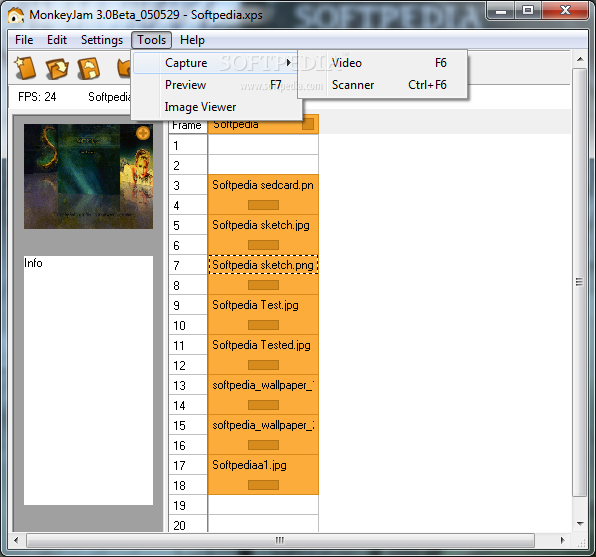This screenshot has height=557, width=596.
Task: Click hold marker in frame 8 cell
Action: point(263,285)
